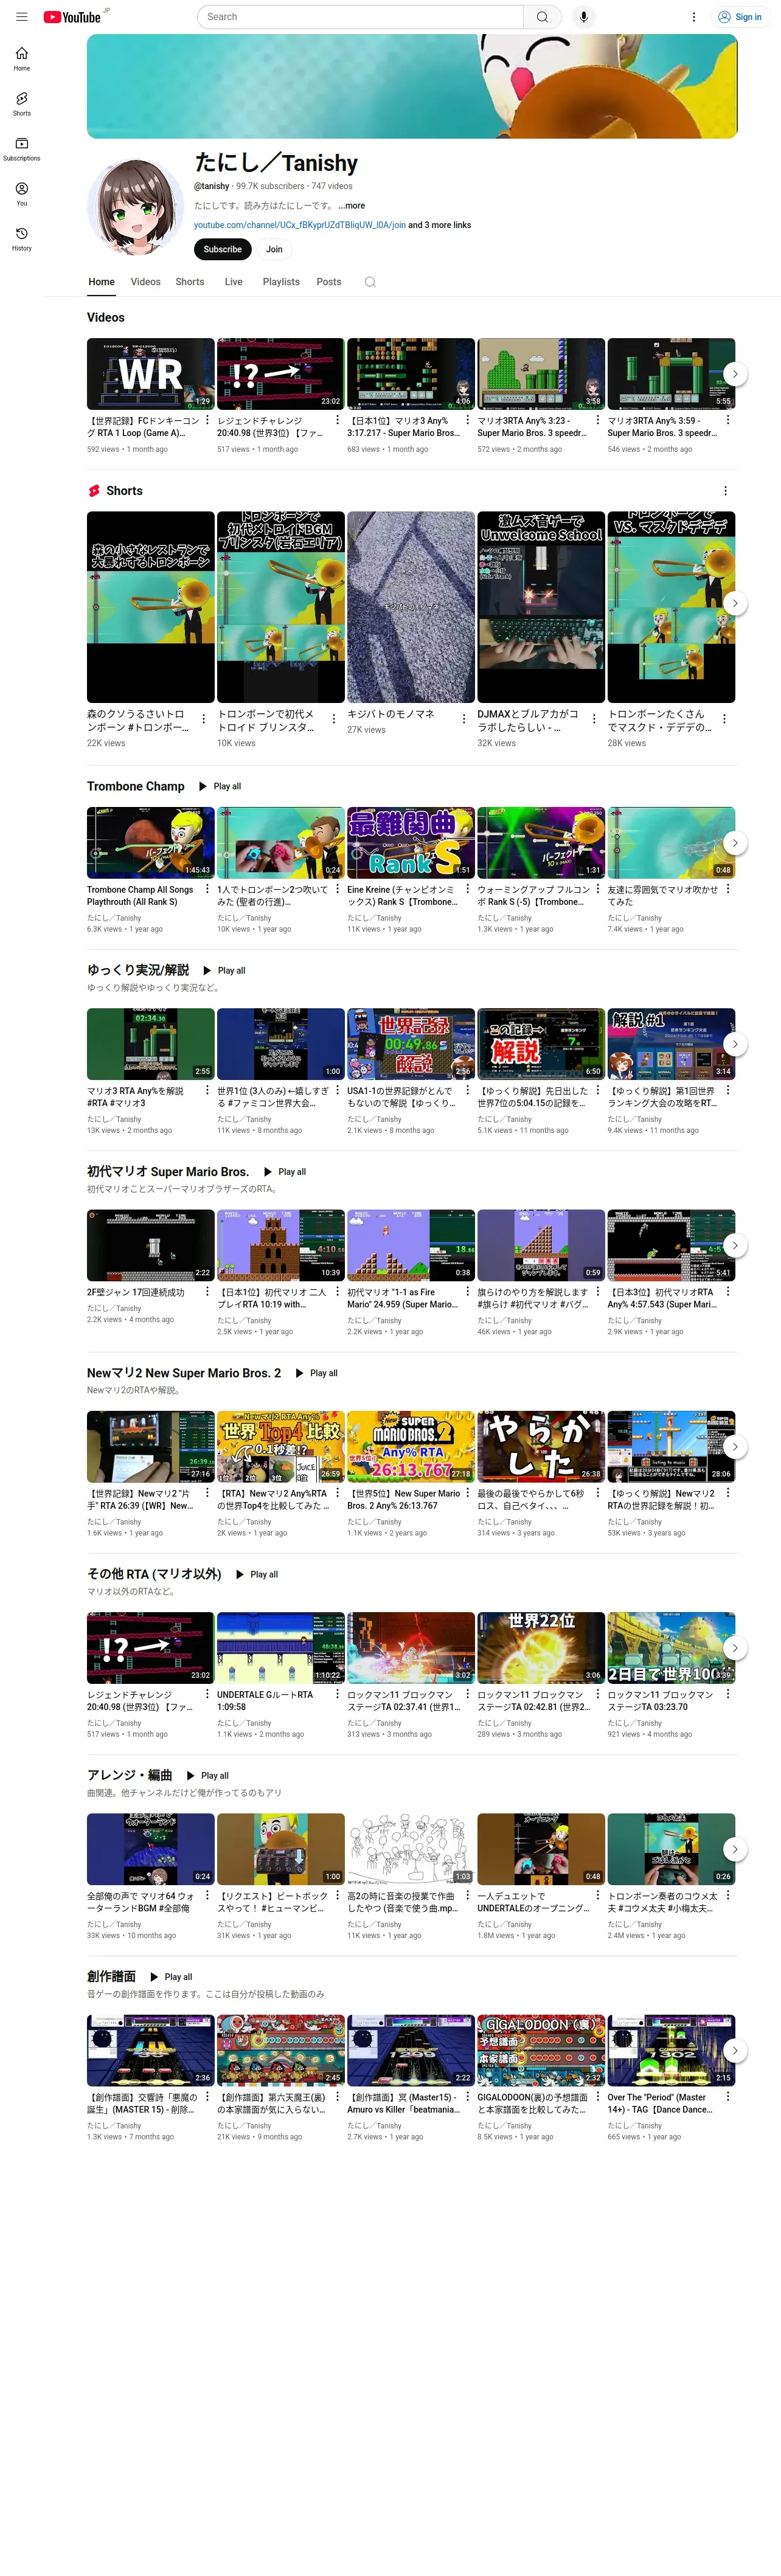
Task: Open the Unwelcome School short thumbnail
Action: click(x=541, y=607)
